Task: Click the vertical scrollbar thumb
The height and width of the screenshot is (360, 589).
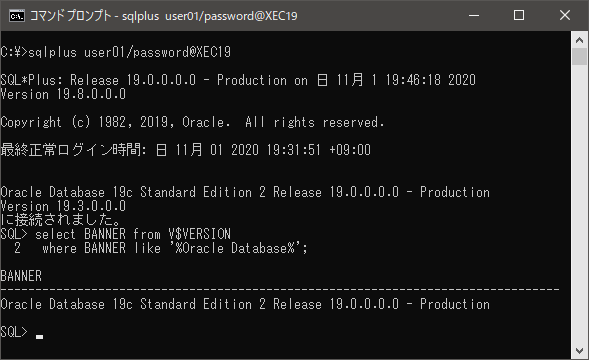Action: tap(579, 57)
